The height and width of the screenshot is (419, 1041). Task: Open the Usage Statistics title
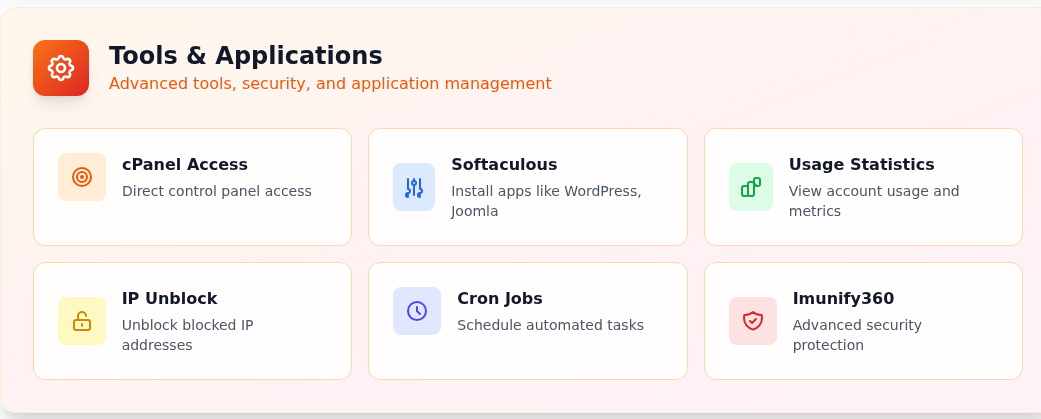861,165
